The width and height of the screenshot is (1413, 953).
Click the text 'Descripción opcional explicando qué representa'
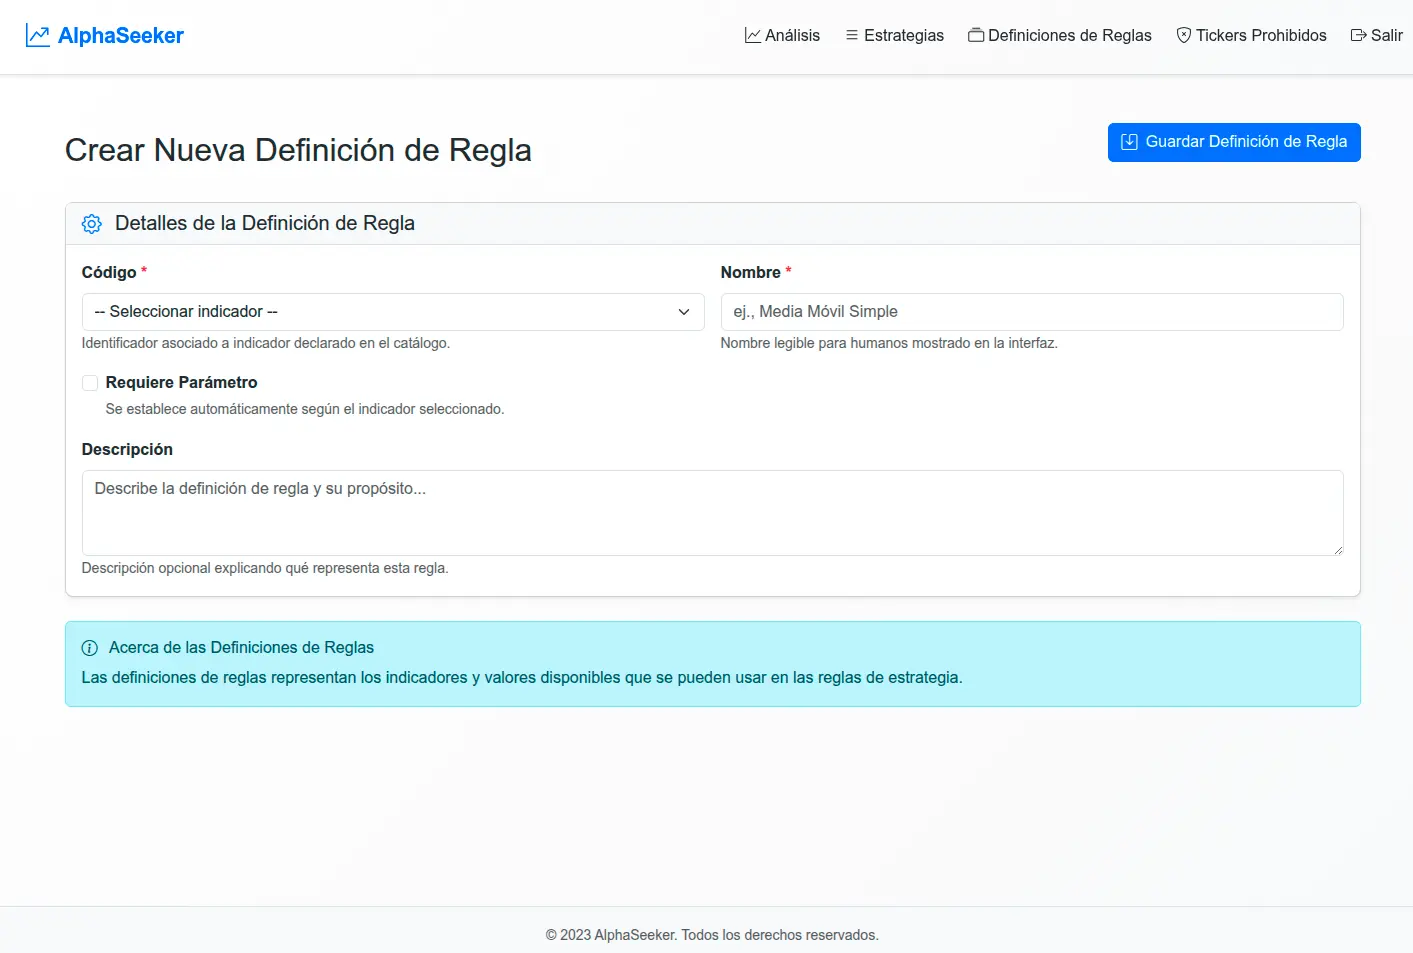265,568
